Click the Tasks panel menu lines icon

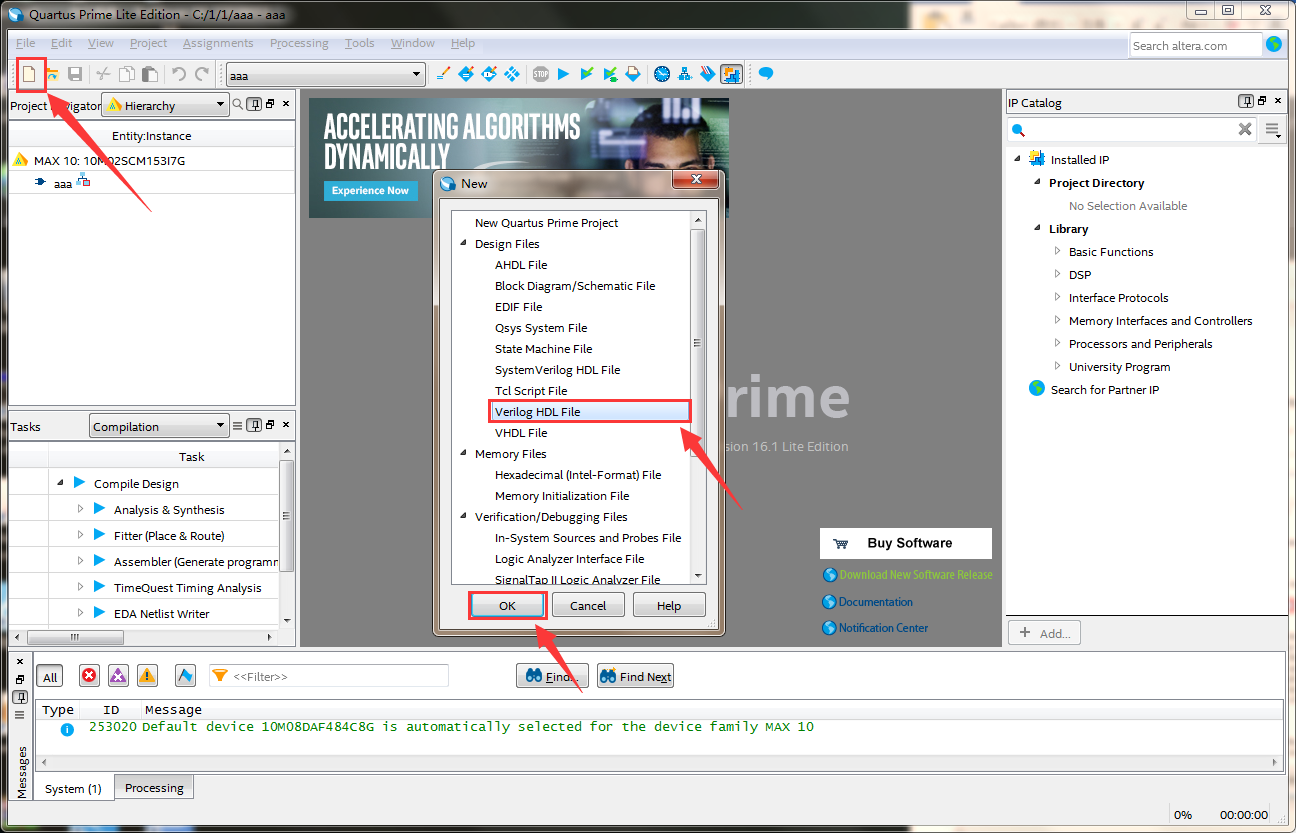[x=238, y=426]
